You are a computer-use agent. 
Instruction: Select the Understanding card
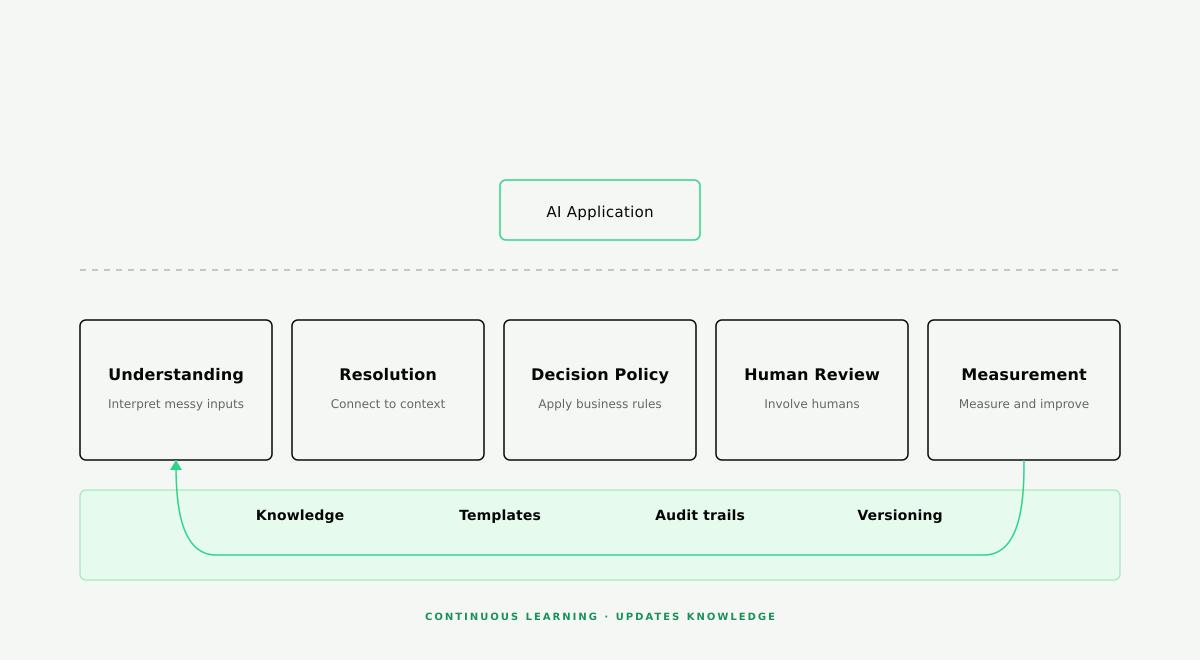point(176,390)
